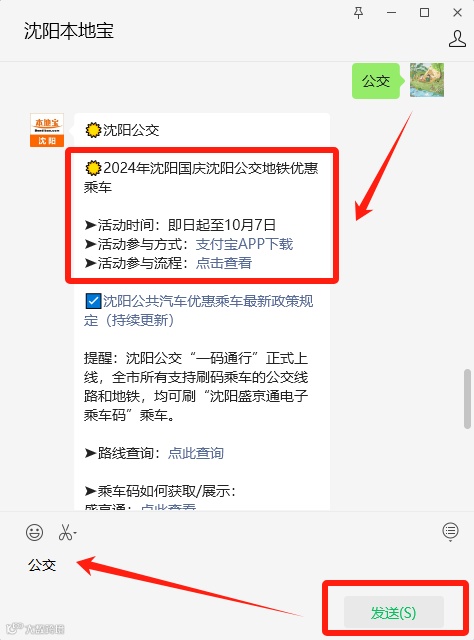Click the blue checkbox emoji before policy link

pyautogui.click(x=93, y=302)
